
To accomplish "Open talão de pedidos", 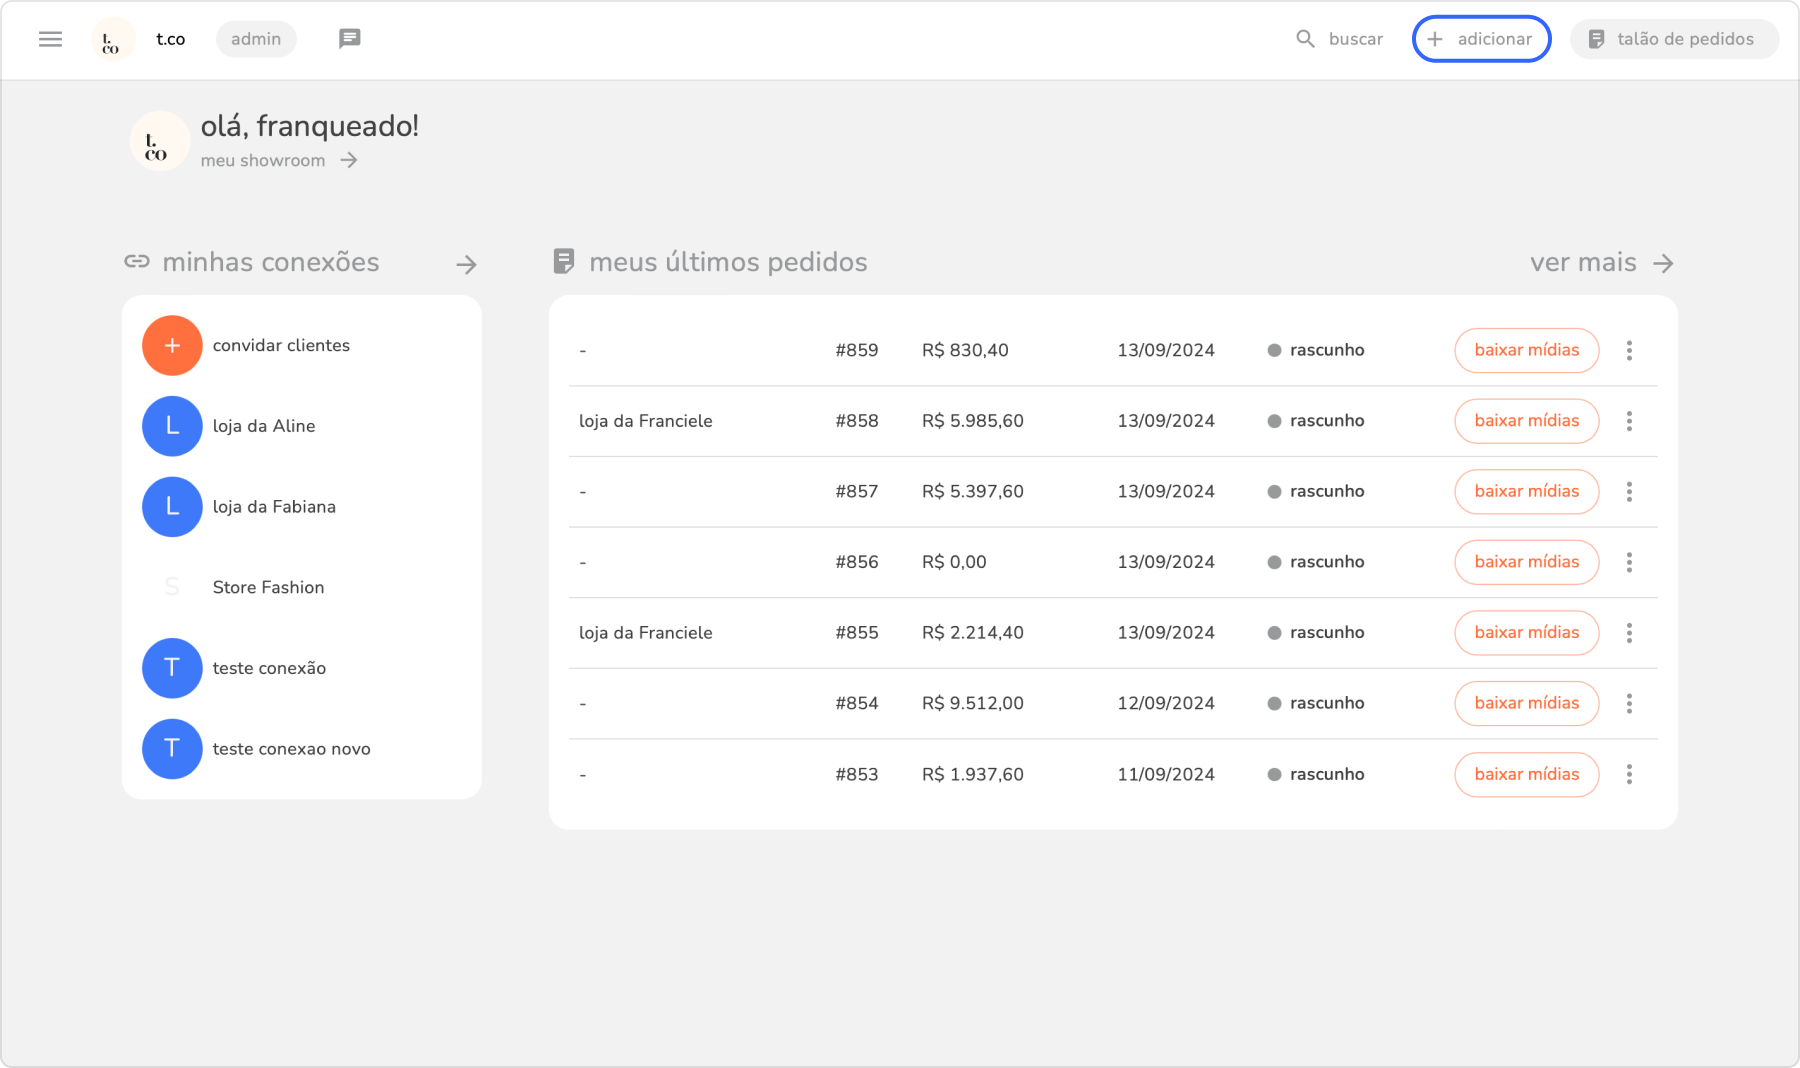I will [x=1673, y=39].
